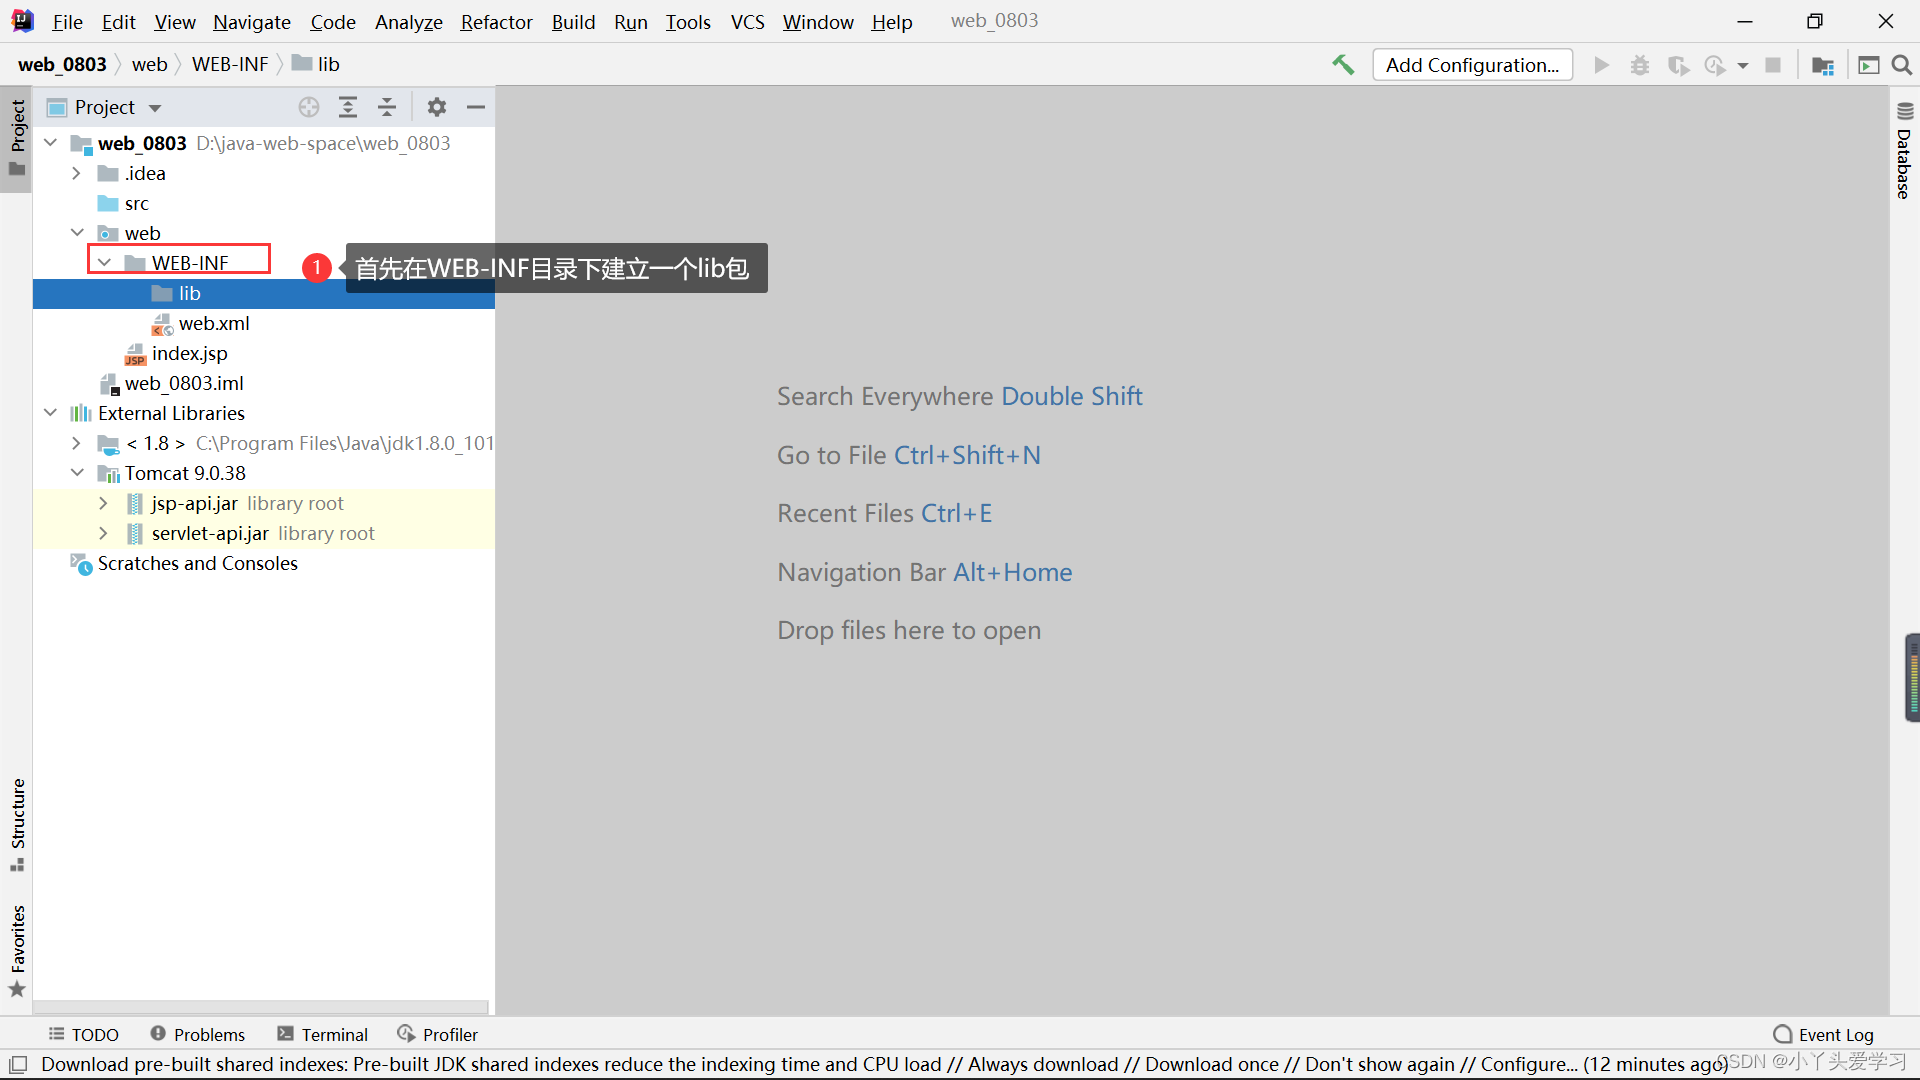Click WEB-INF breadcrumb in navigation bar
The image size is (1920, 1080).
(x=230, y=64)
